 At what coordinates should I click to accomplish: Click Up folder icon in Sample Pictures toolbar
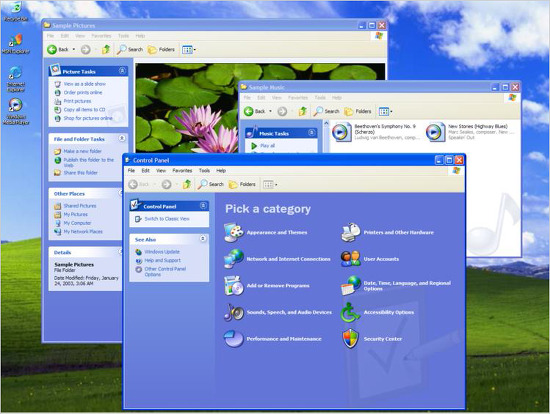tap(106, 49)
